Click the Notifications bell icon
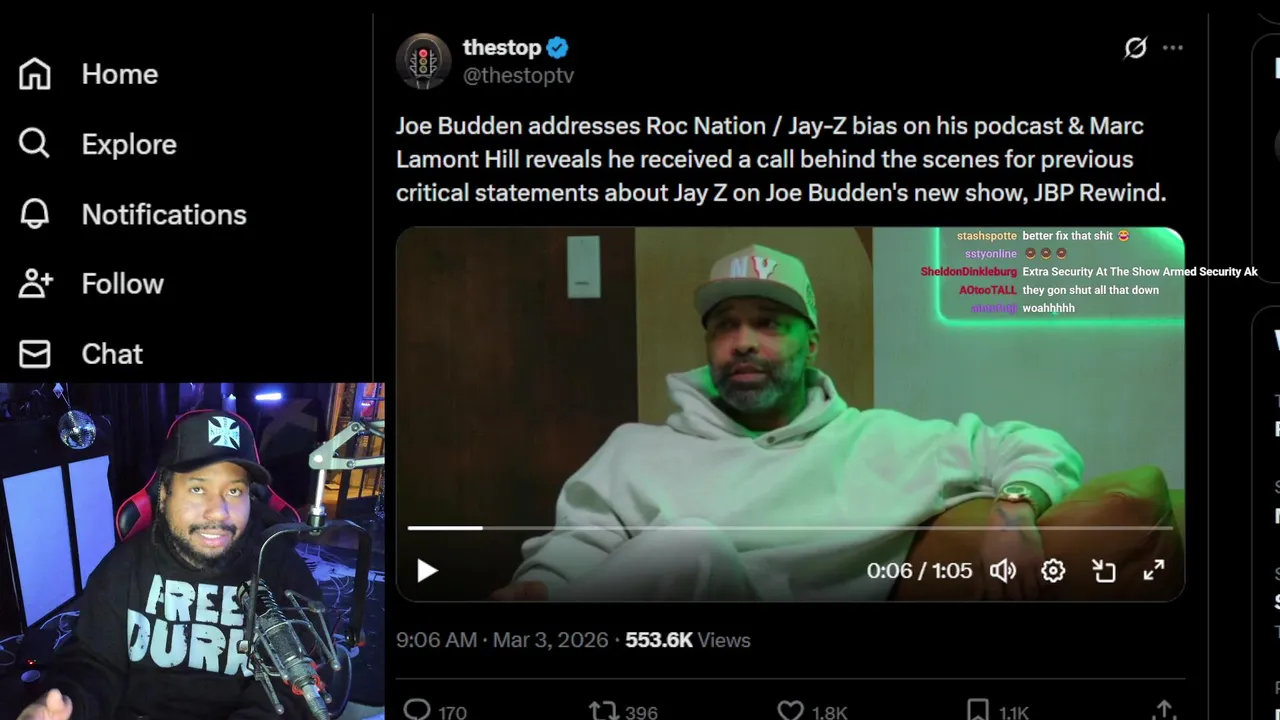This screenshot has height=720, width=1280. pos(35,214)
